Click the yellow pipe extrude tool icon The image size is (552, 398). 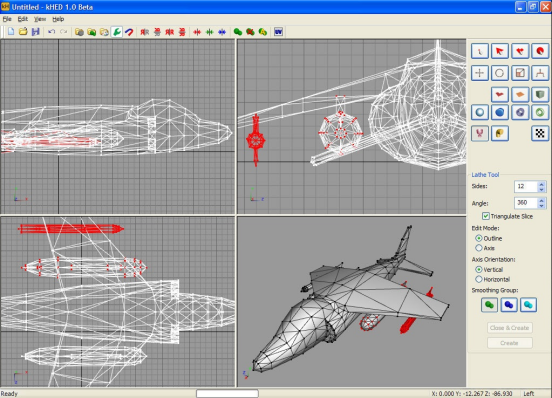500,133
